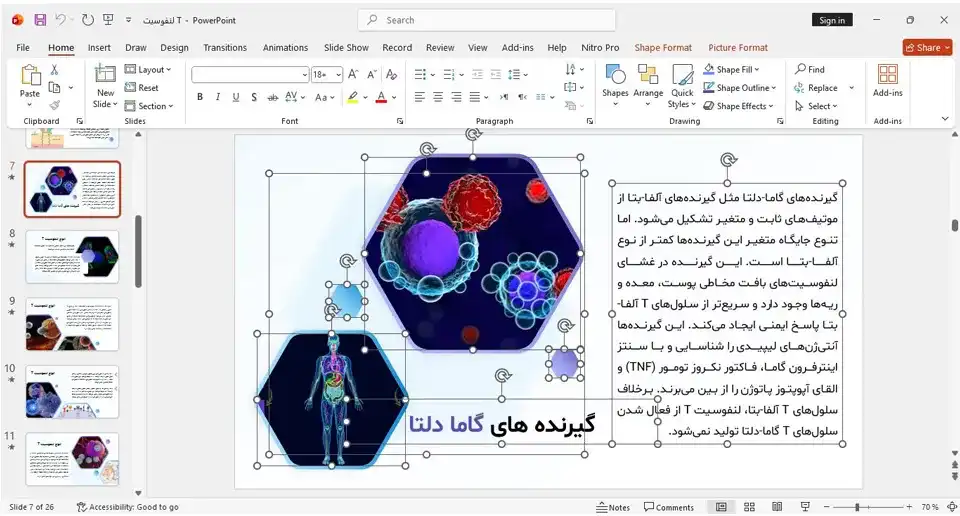Decrease font size icon
960x516 pixels.
point(372,75)
